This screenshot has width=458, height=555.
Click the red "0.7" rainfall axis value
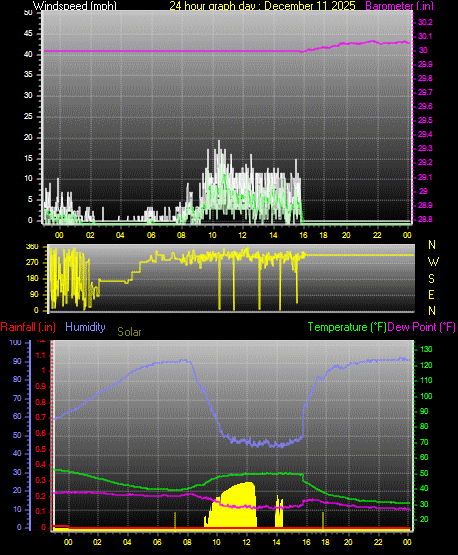tap(41, 418)
